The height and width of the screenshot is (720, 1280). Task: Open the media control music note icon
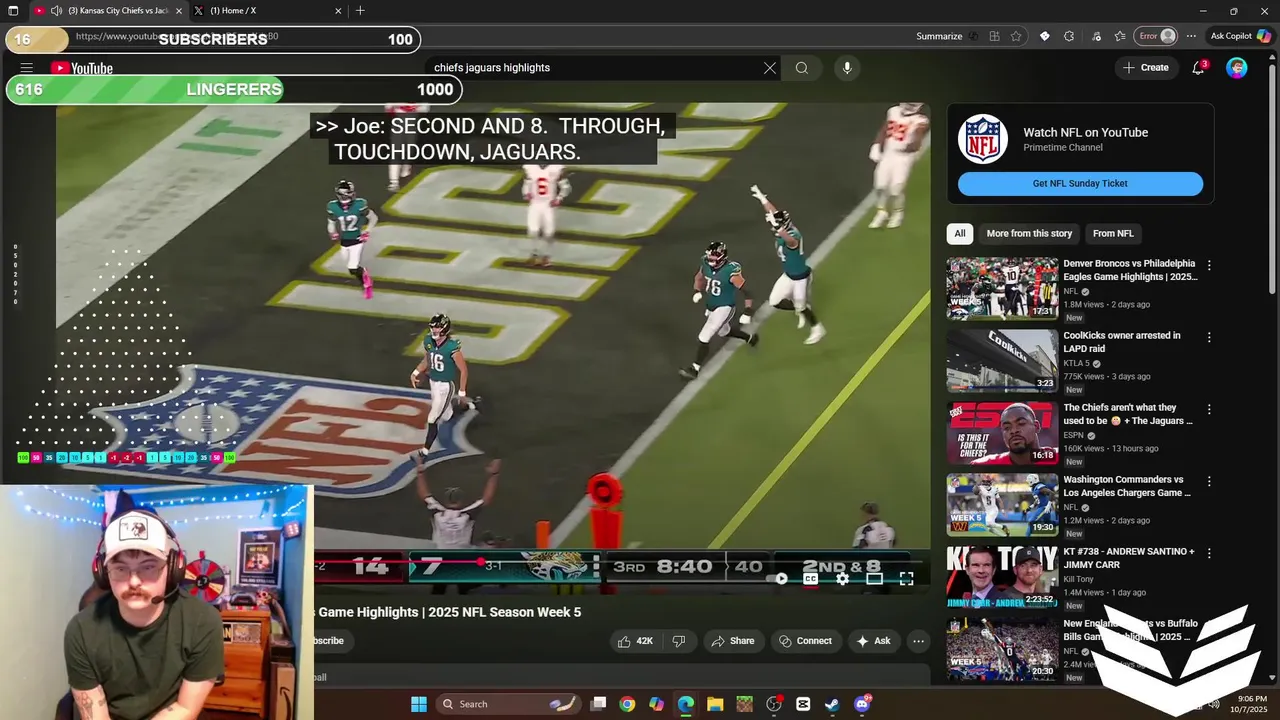pos(1097,36)
